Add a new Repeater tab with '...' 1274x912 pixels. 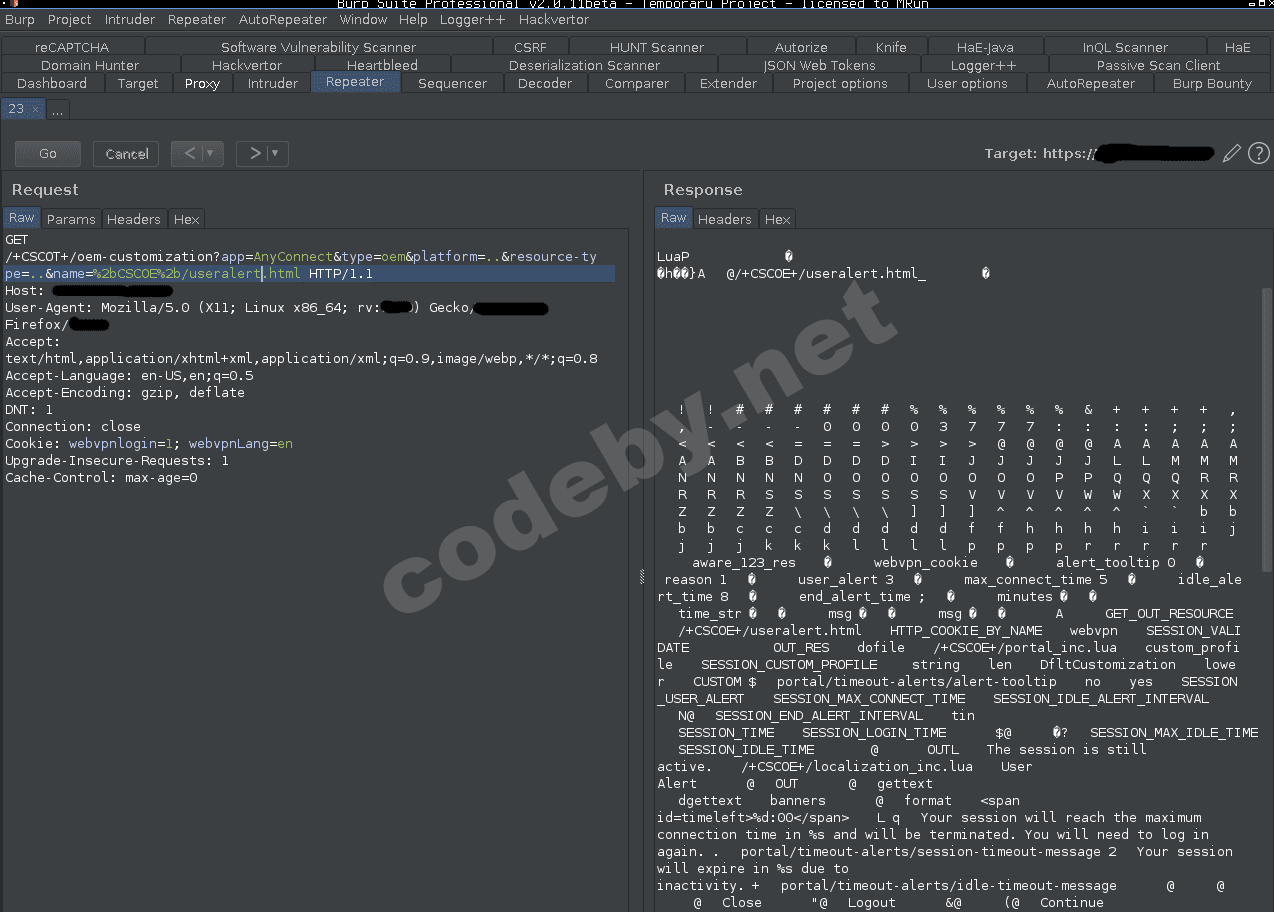57,110
